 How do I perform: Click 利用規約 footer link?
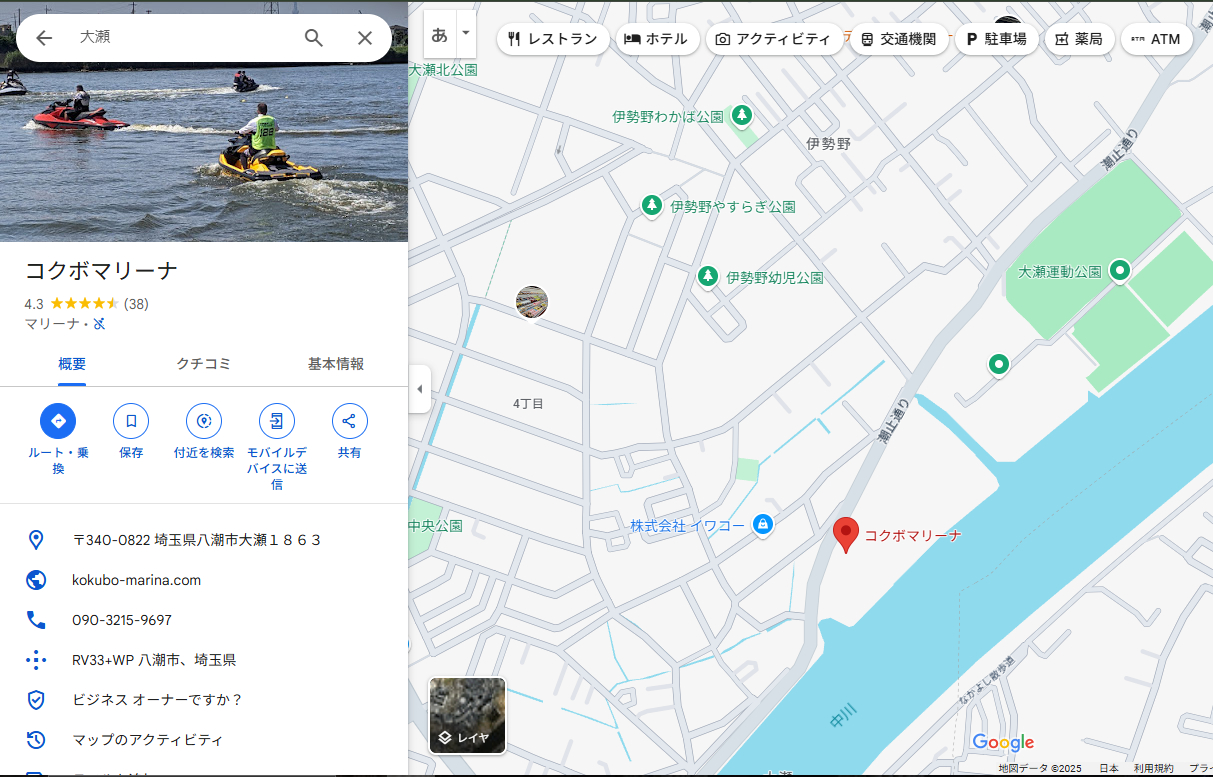(x=1153, y=768)
